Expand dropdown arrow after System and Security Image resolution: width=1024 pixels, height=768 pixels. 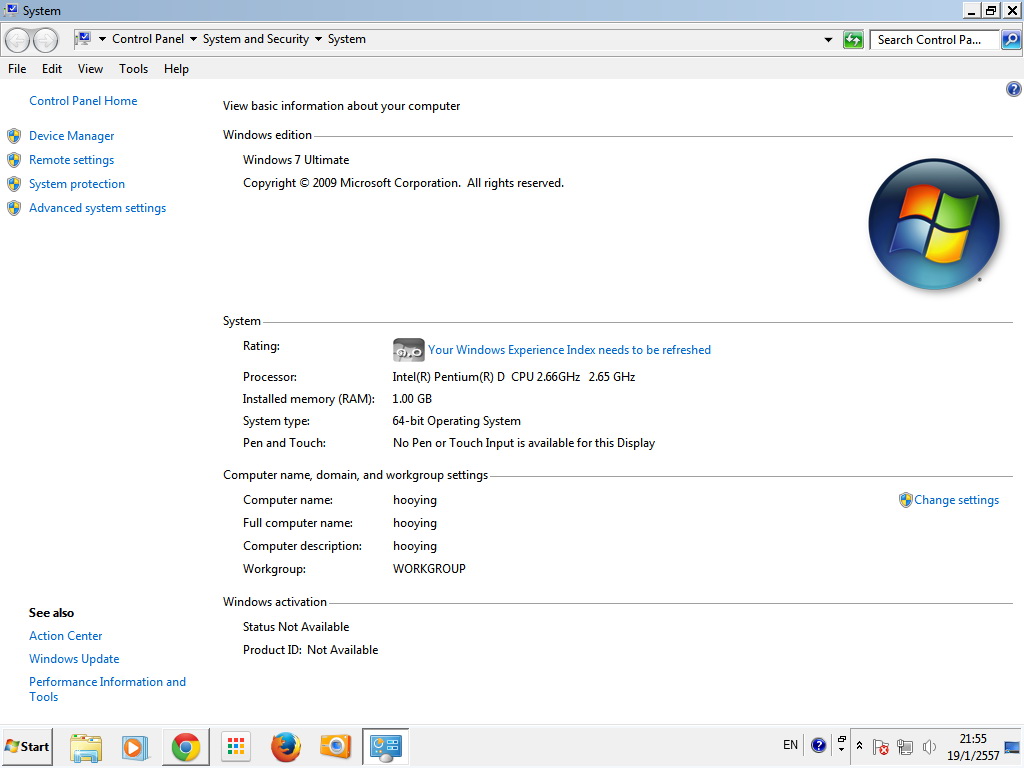pos(319,39)
